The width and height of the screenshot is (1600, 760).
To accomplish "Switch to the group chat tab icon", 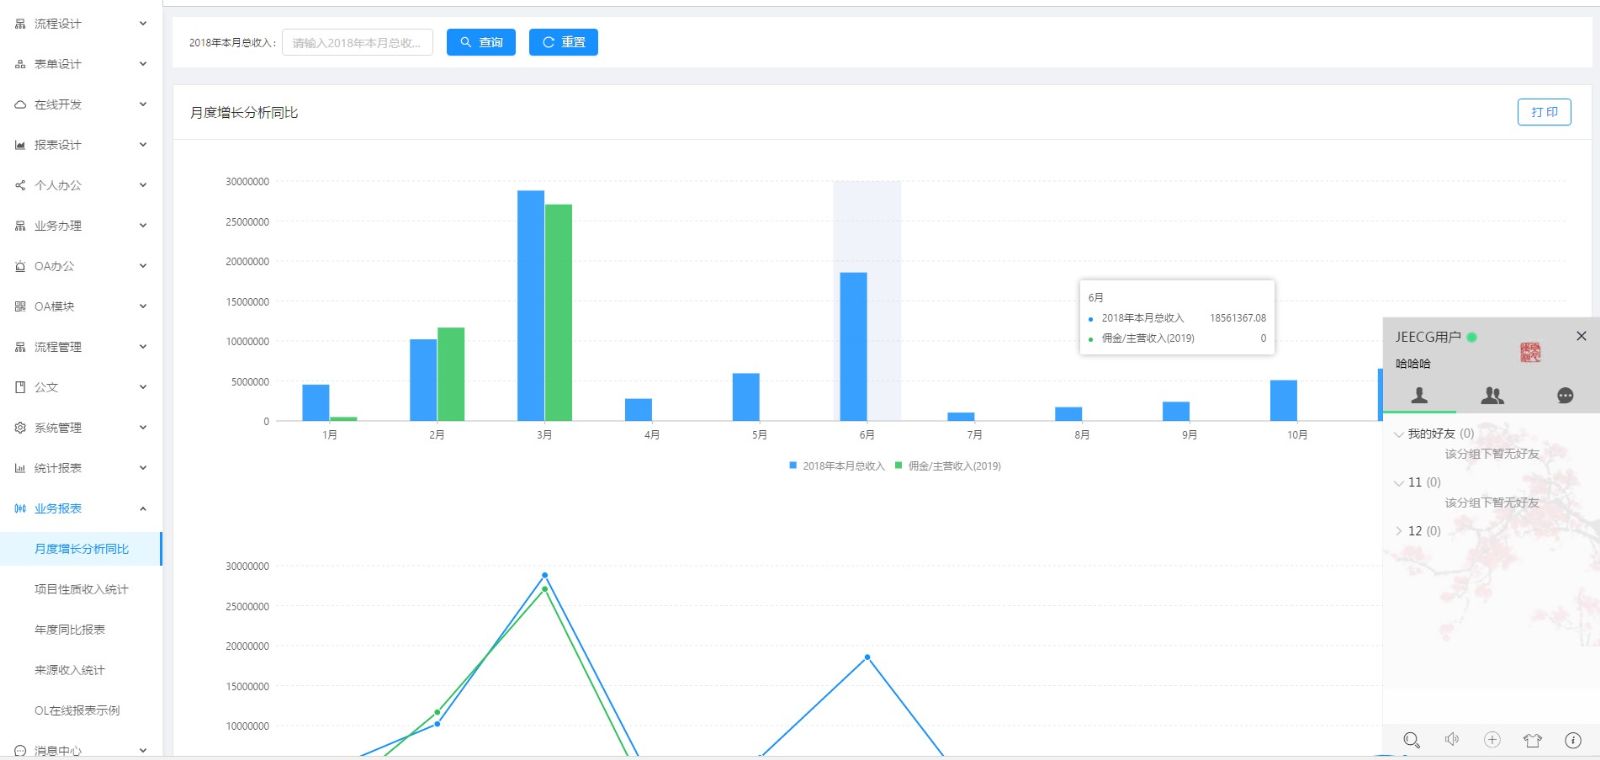I will pos(1492,395).
